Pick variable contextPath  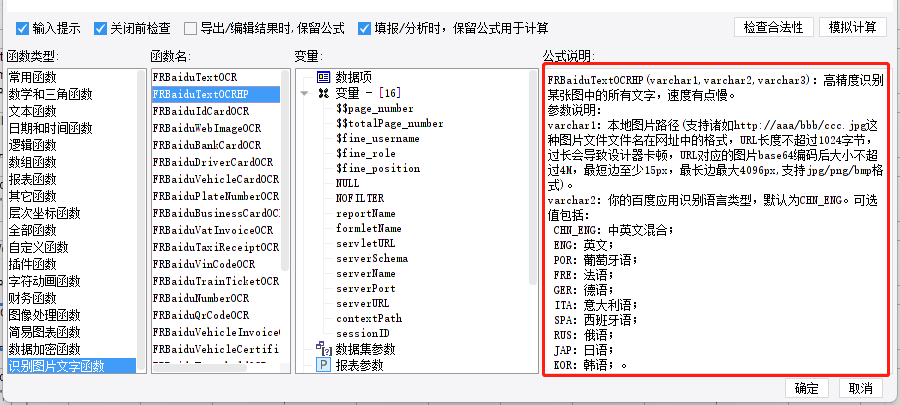(x=368, y=318)
